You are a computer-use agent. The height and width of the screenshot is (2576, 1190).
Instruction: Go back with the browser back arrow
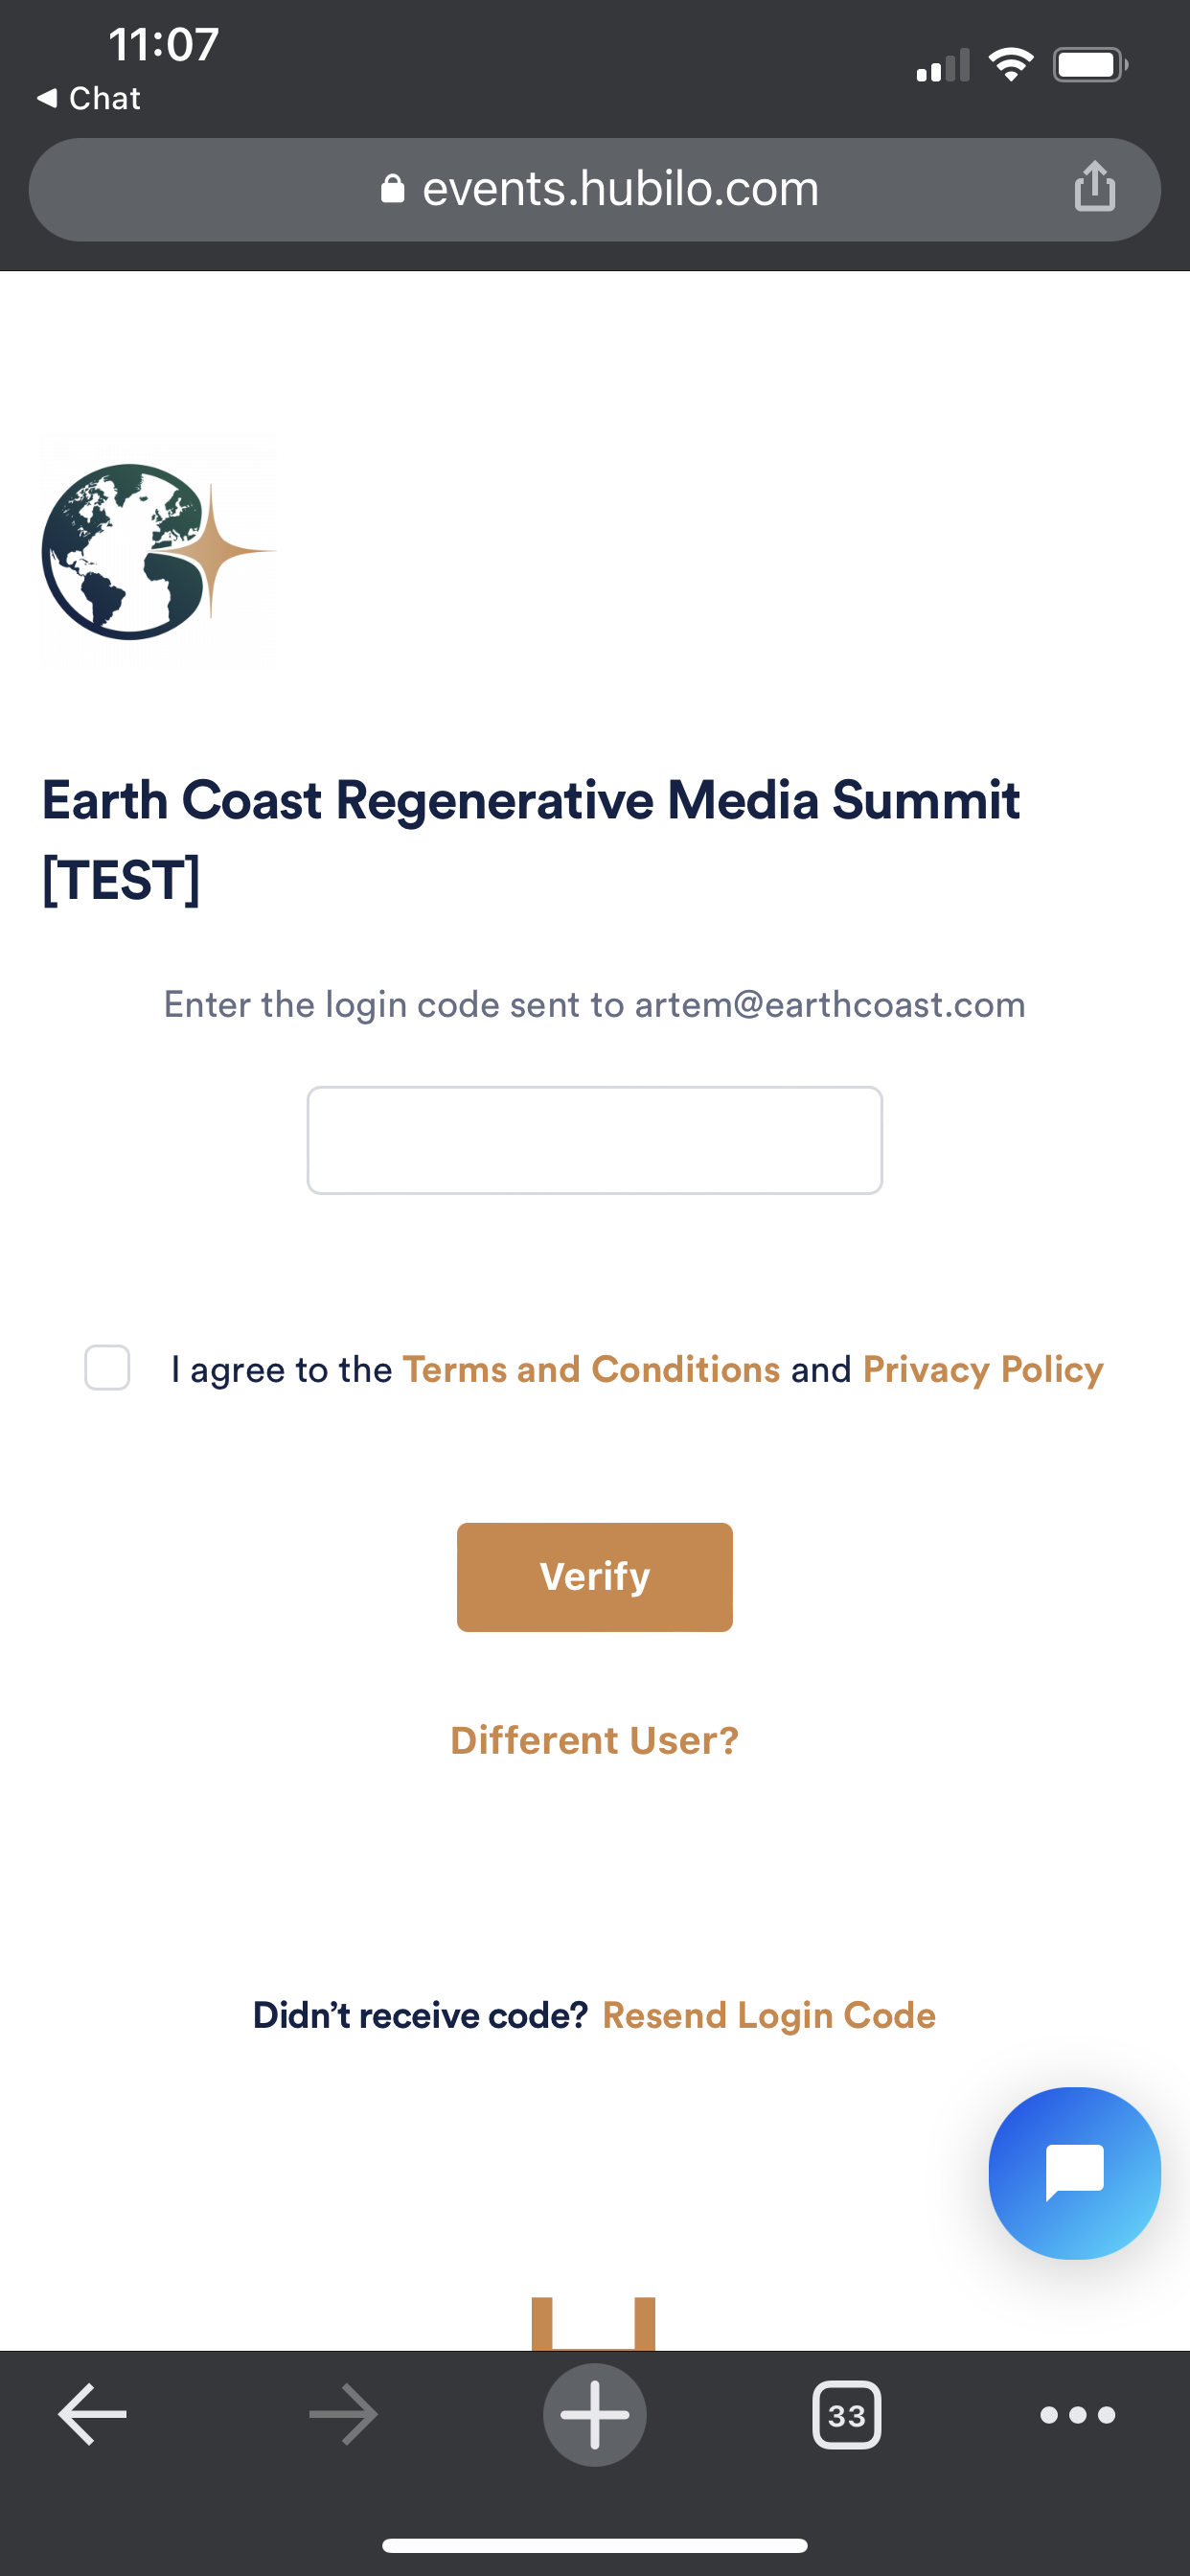tap(93, 2415)
